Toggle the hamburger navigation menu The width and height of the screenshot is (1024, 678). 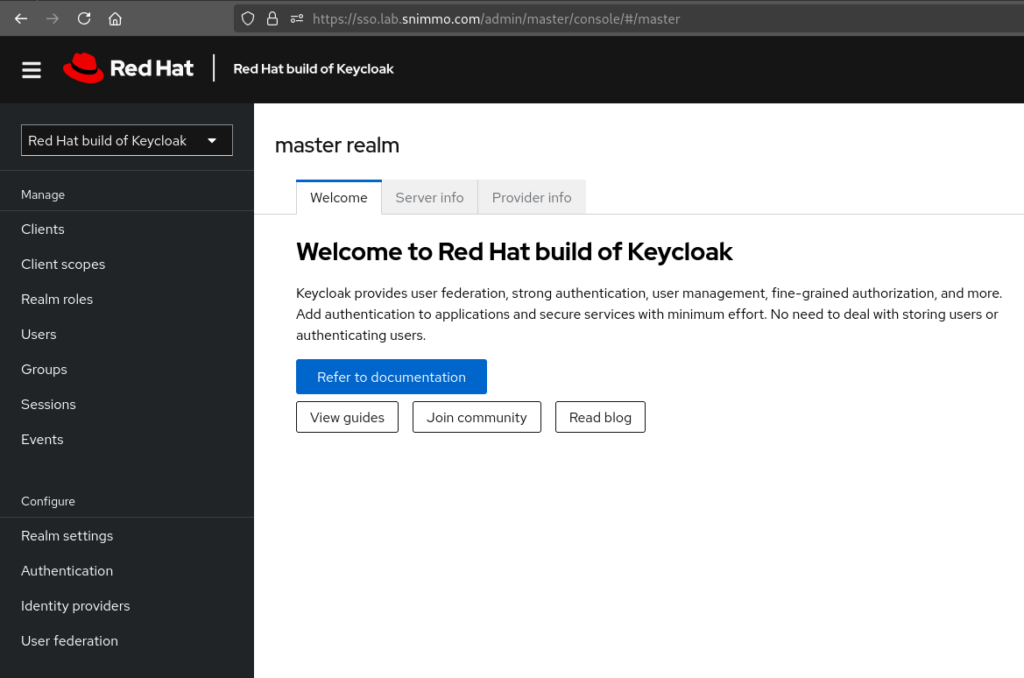(x=31, y=69)
